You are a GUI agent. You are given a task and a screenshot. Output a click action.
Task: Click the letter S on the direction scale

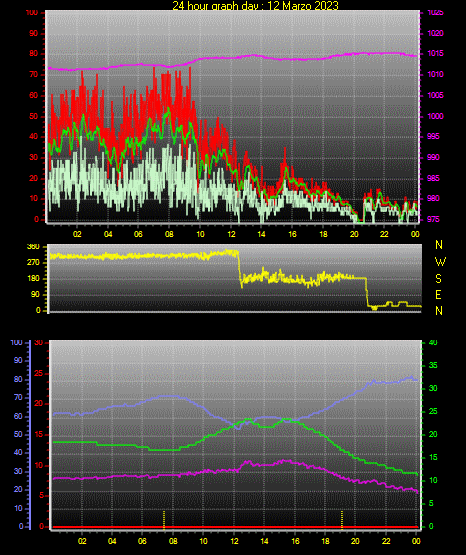438,279
